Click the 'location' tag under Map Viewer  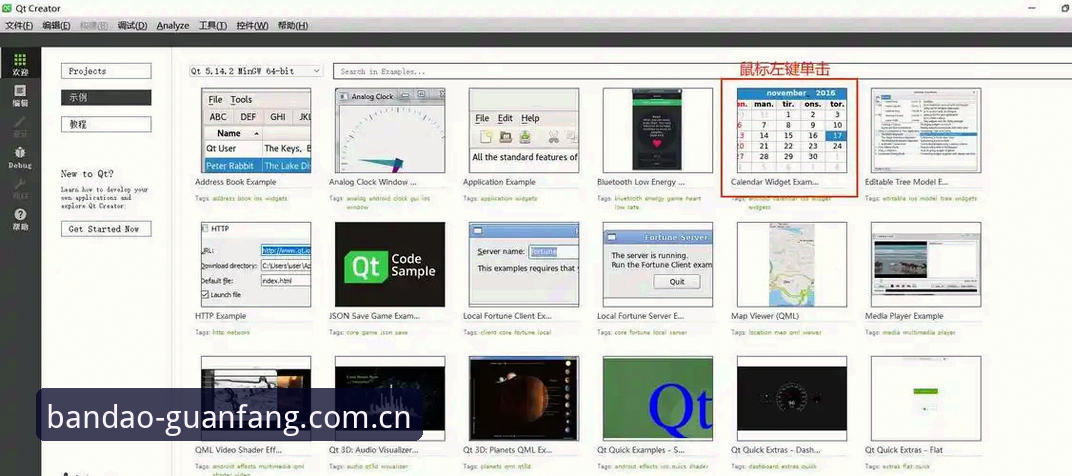[760, 332]
